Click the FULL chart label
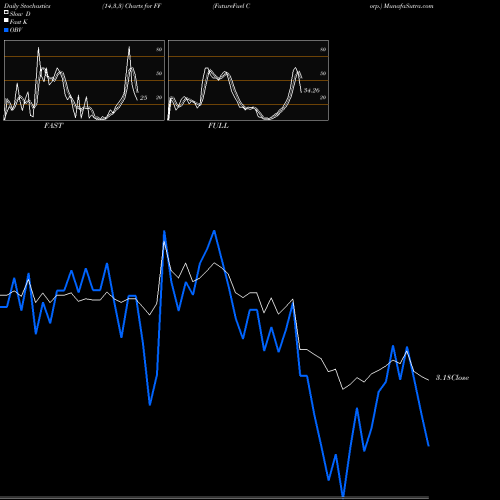500x500 pixels. 218,126
